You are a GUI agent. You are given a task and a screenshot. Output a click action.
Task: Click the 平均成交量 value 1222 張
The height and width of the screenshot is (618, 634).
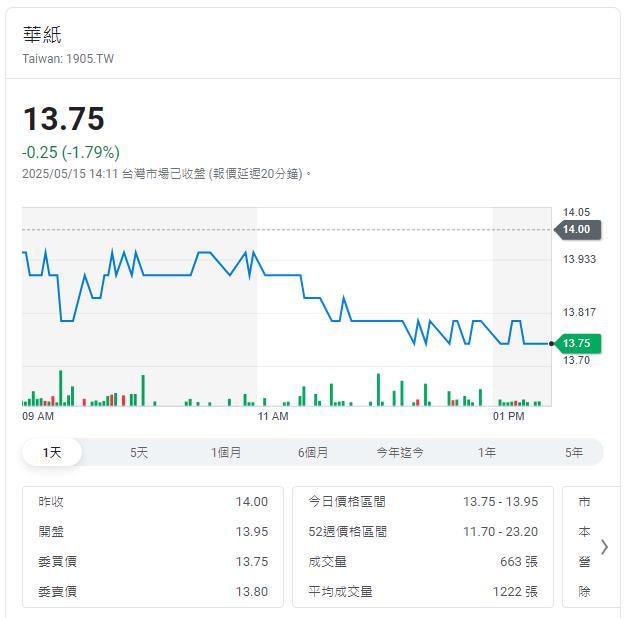515,592
